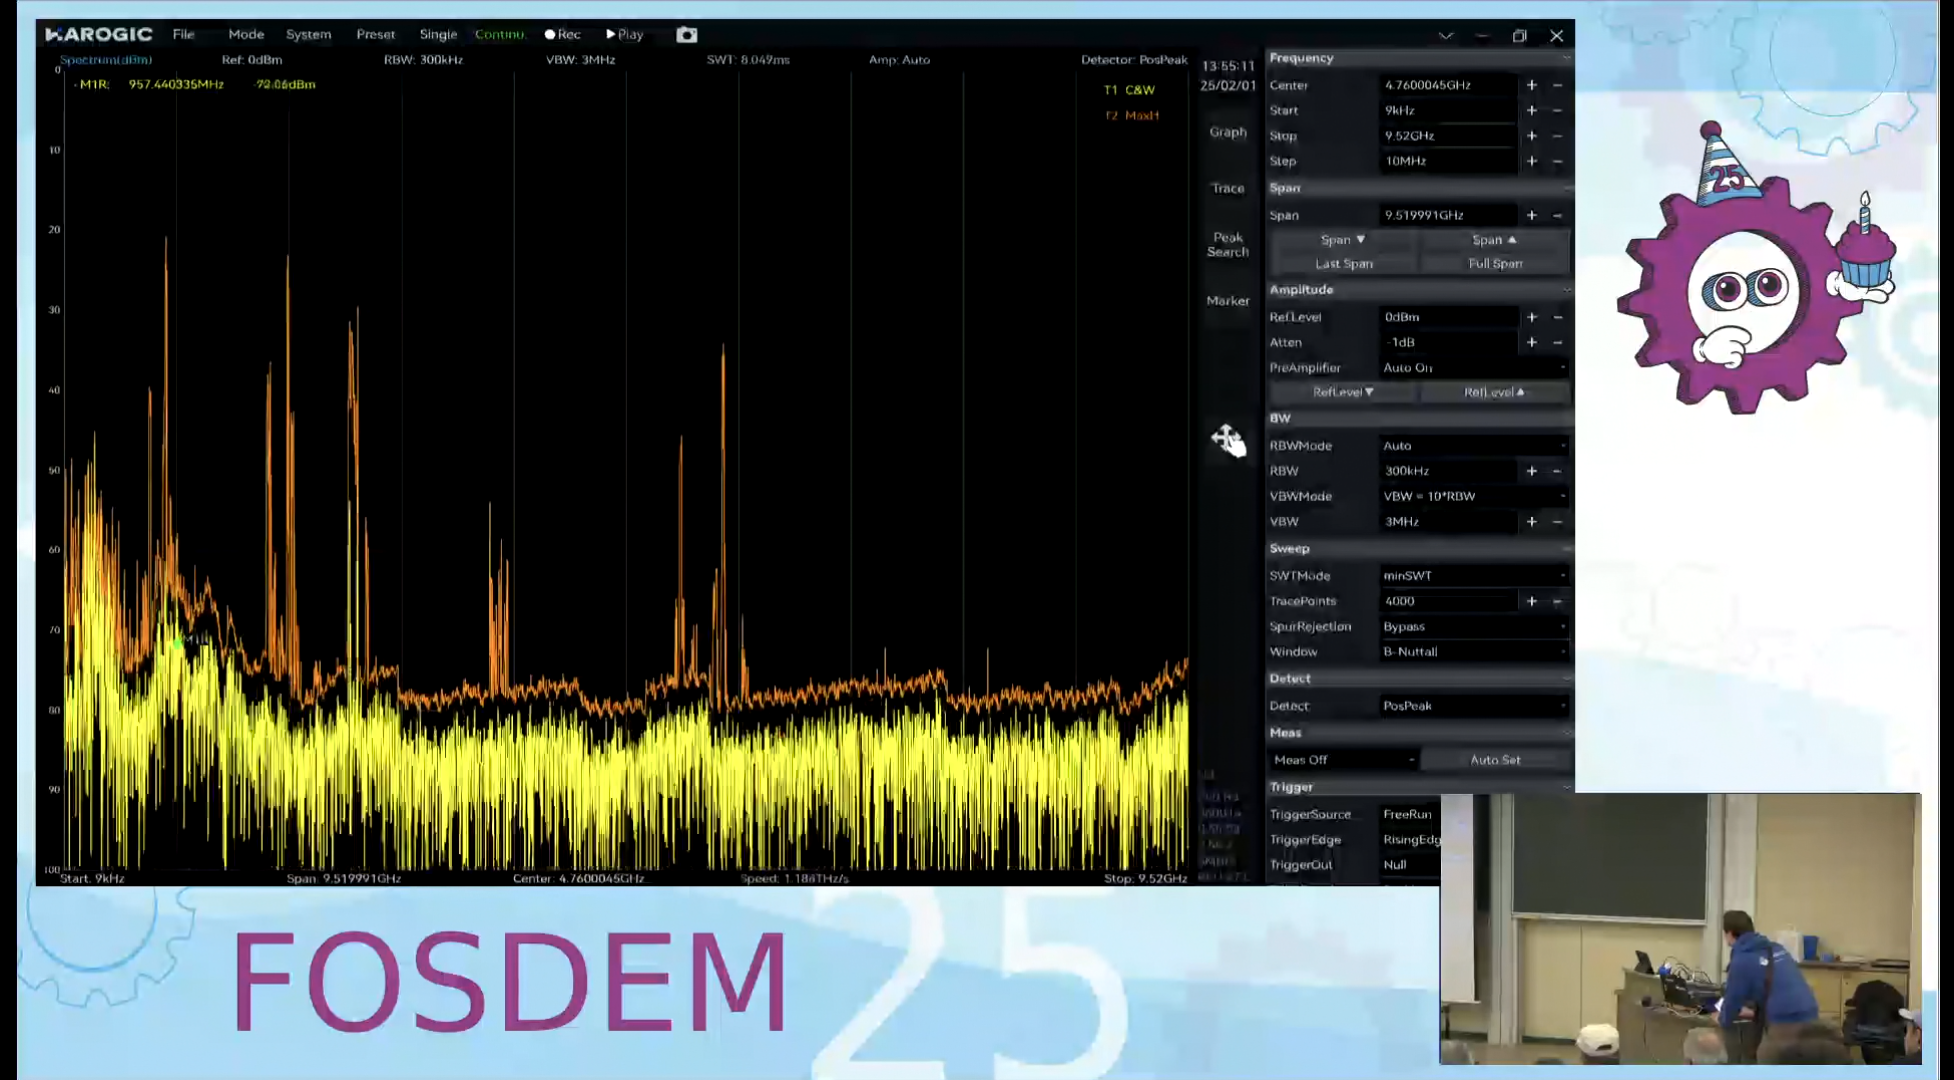1954x1080 pixels.
Task: Increase Ref.Level with plus
Action: tap(1531, 317)
